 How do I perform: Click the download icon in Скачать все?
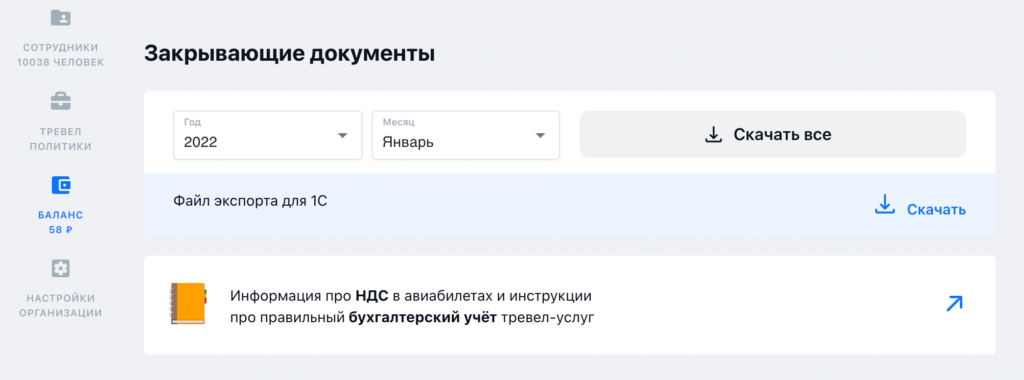(714, 135)
